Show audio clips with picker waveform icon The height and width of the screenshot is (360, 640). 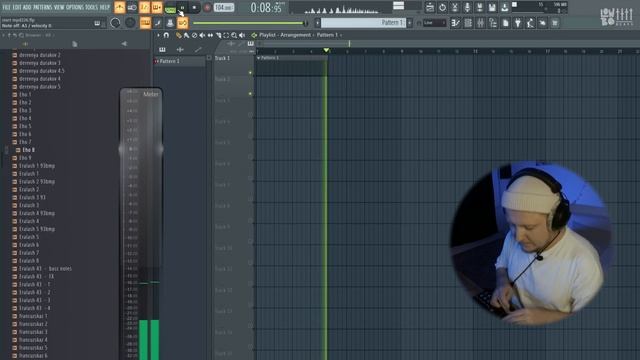coord(180,49)
